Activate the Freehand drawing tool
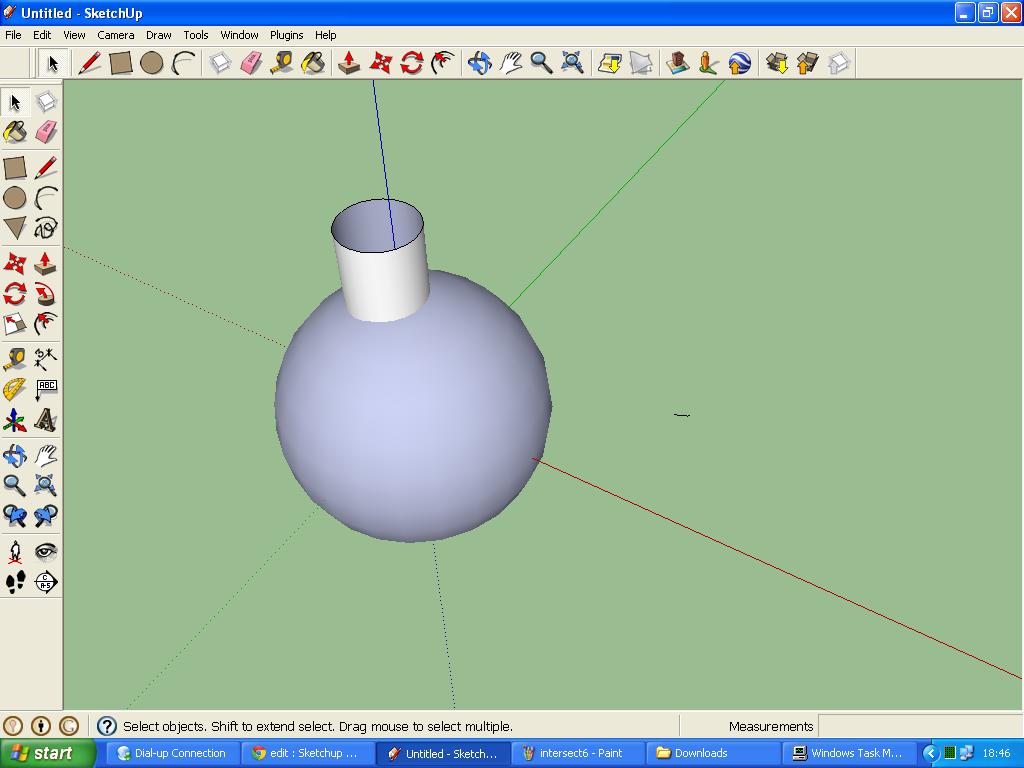 pyautogui.click(x=46, y=228)
